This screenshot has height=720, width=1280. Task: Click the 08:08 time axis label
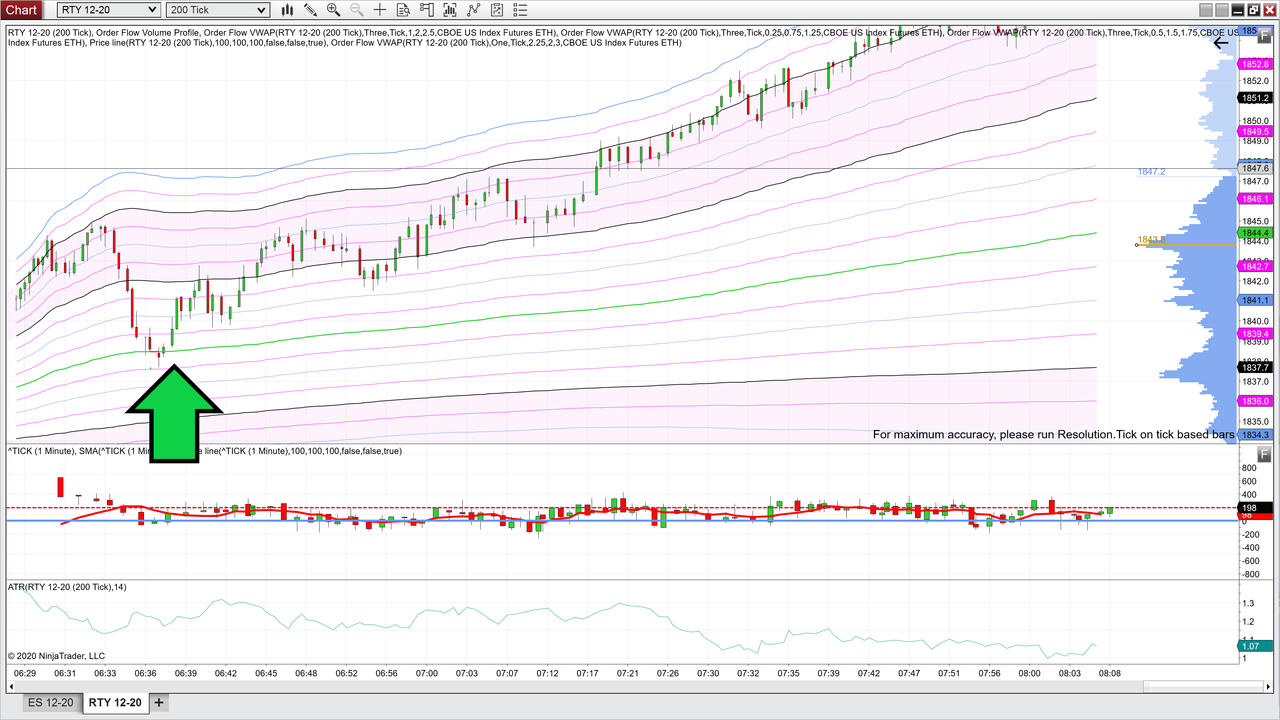[1109, 674]
